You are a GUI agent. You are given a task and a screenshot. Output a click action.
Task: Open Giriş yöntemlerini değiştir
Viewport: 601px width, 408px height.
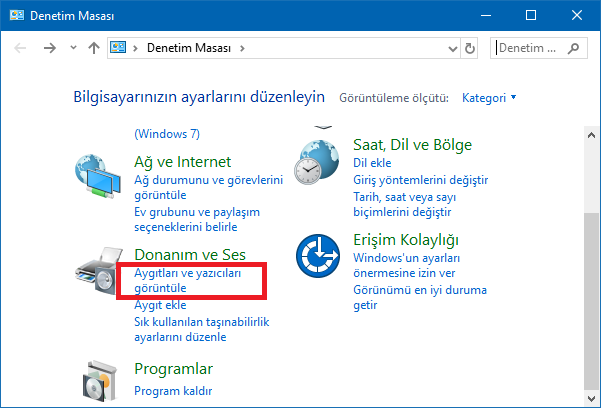point(420,180)
